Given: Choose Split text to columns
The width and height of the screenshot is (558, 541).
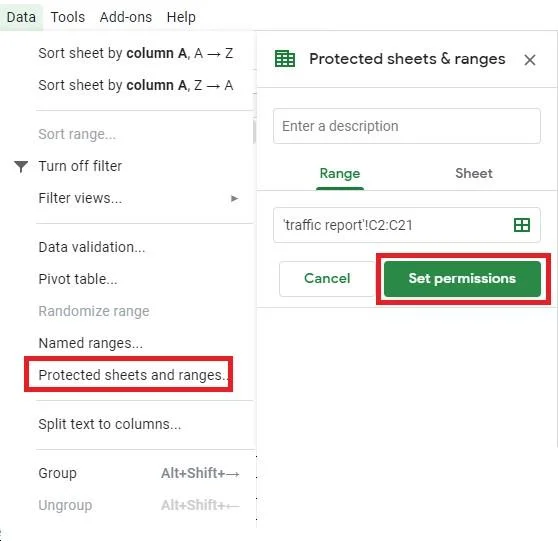Looking at the screenshot, I should tap(110, 424).
